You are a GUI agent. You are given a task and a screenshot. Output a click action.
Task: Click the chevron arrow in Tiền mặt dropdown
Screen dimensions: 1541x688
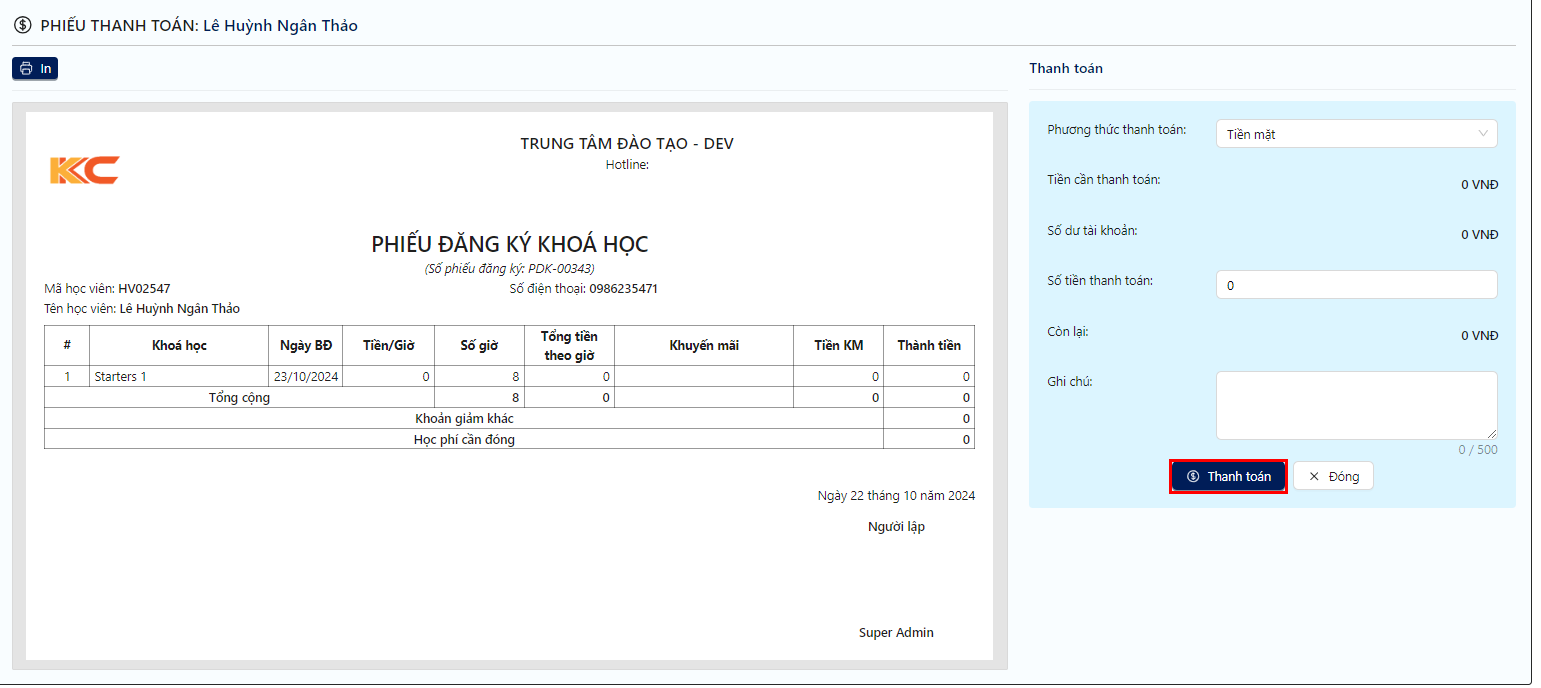point(1482,133)
